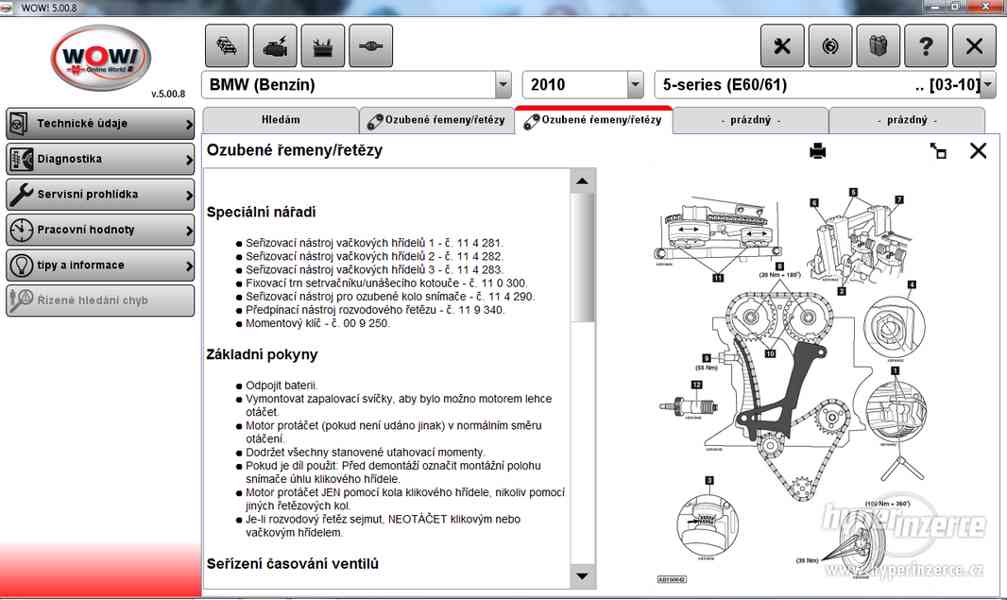1007x600 pixels.
Task: Click the text panel scrollbar thumb
Action: point(582,258)
